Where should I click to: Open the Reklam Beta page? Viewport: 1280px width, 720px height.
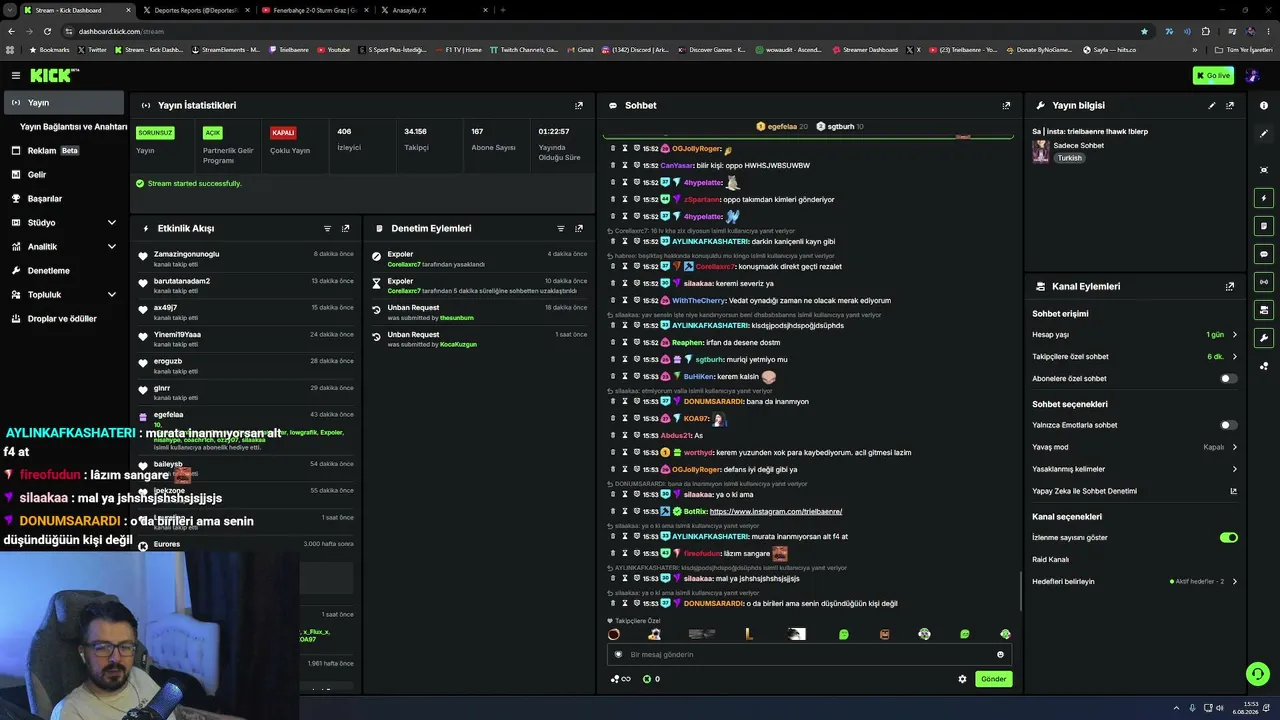(x=64, y=151)
